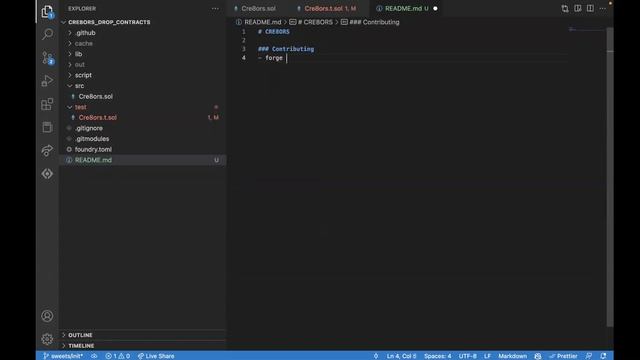
Task: Click Ln 4, Col cursor position indicator
Action: tap(401, 356)
